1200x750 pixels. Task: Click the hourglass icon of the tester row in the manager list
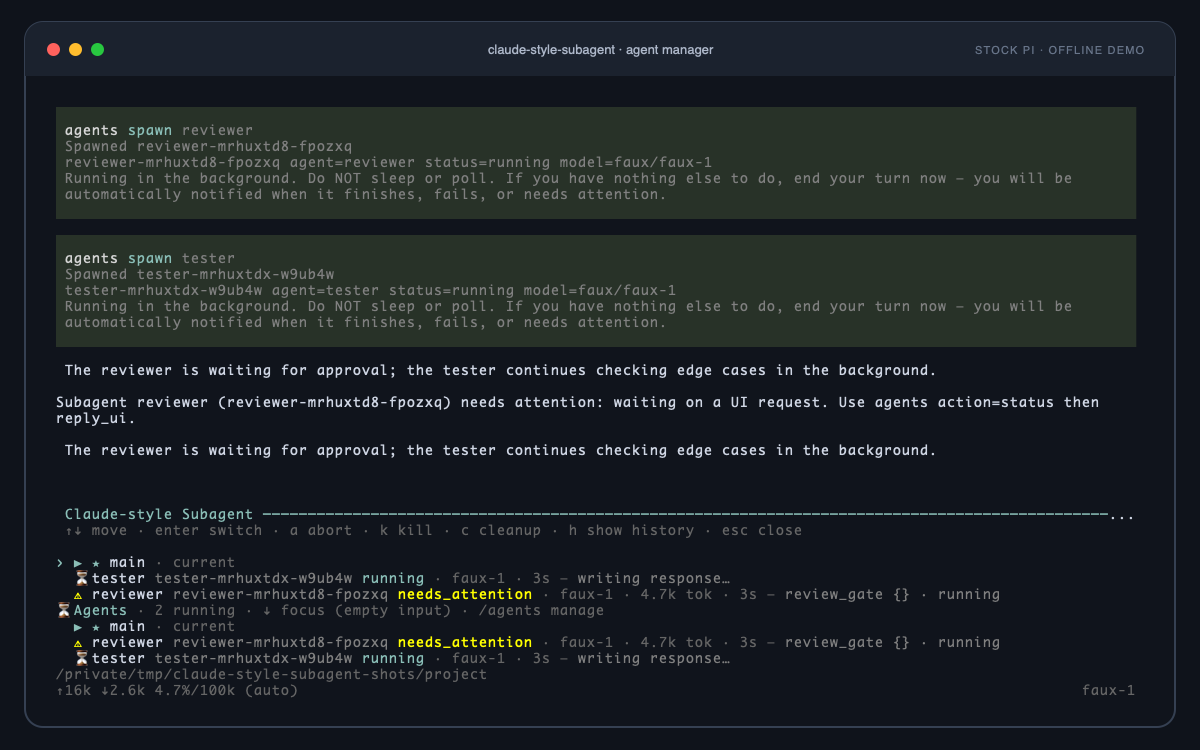click(x=82, y=579)
